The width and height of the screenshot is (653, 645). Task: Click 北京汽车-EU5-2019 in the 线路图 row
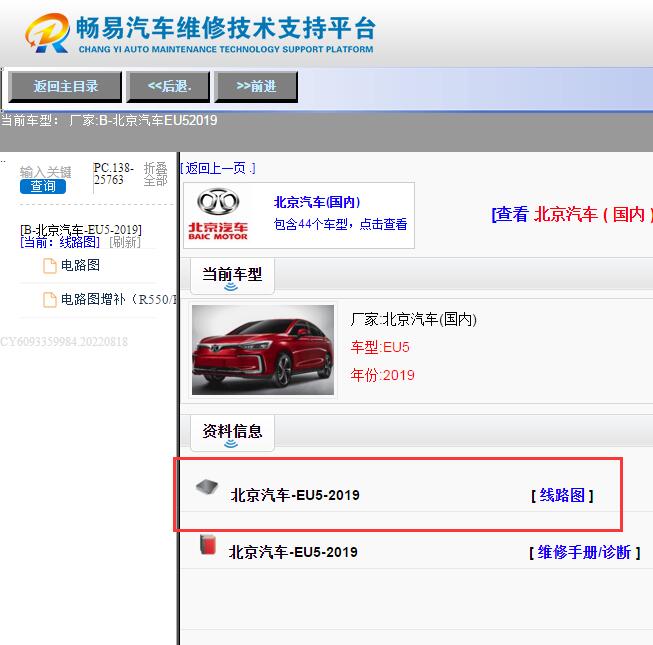tap(295, 495)
